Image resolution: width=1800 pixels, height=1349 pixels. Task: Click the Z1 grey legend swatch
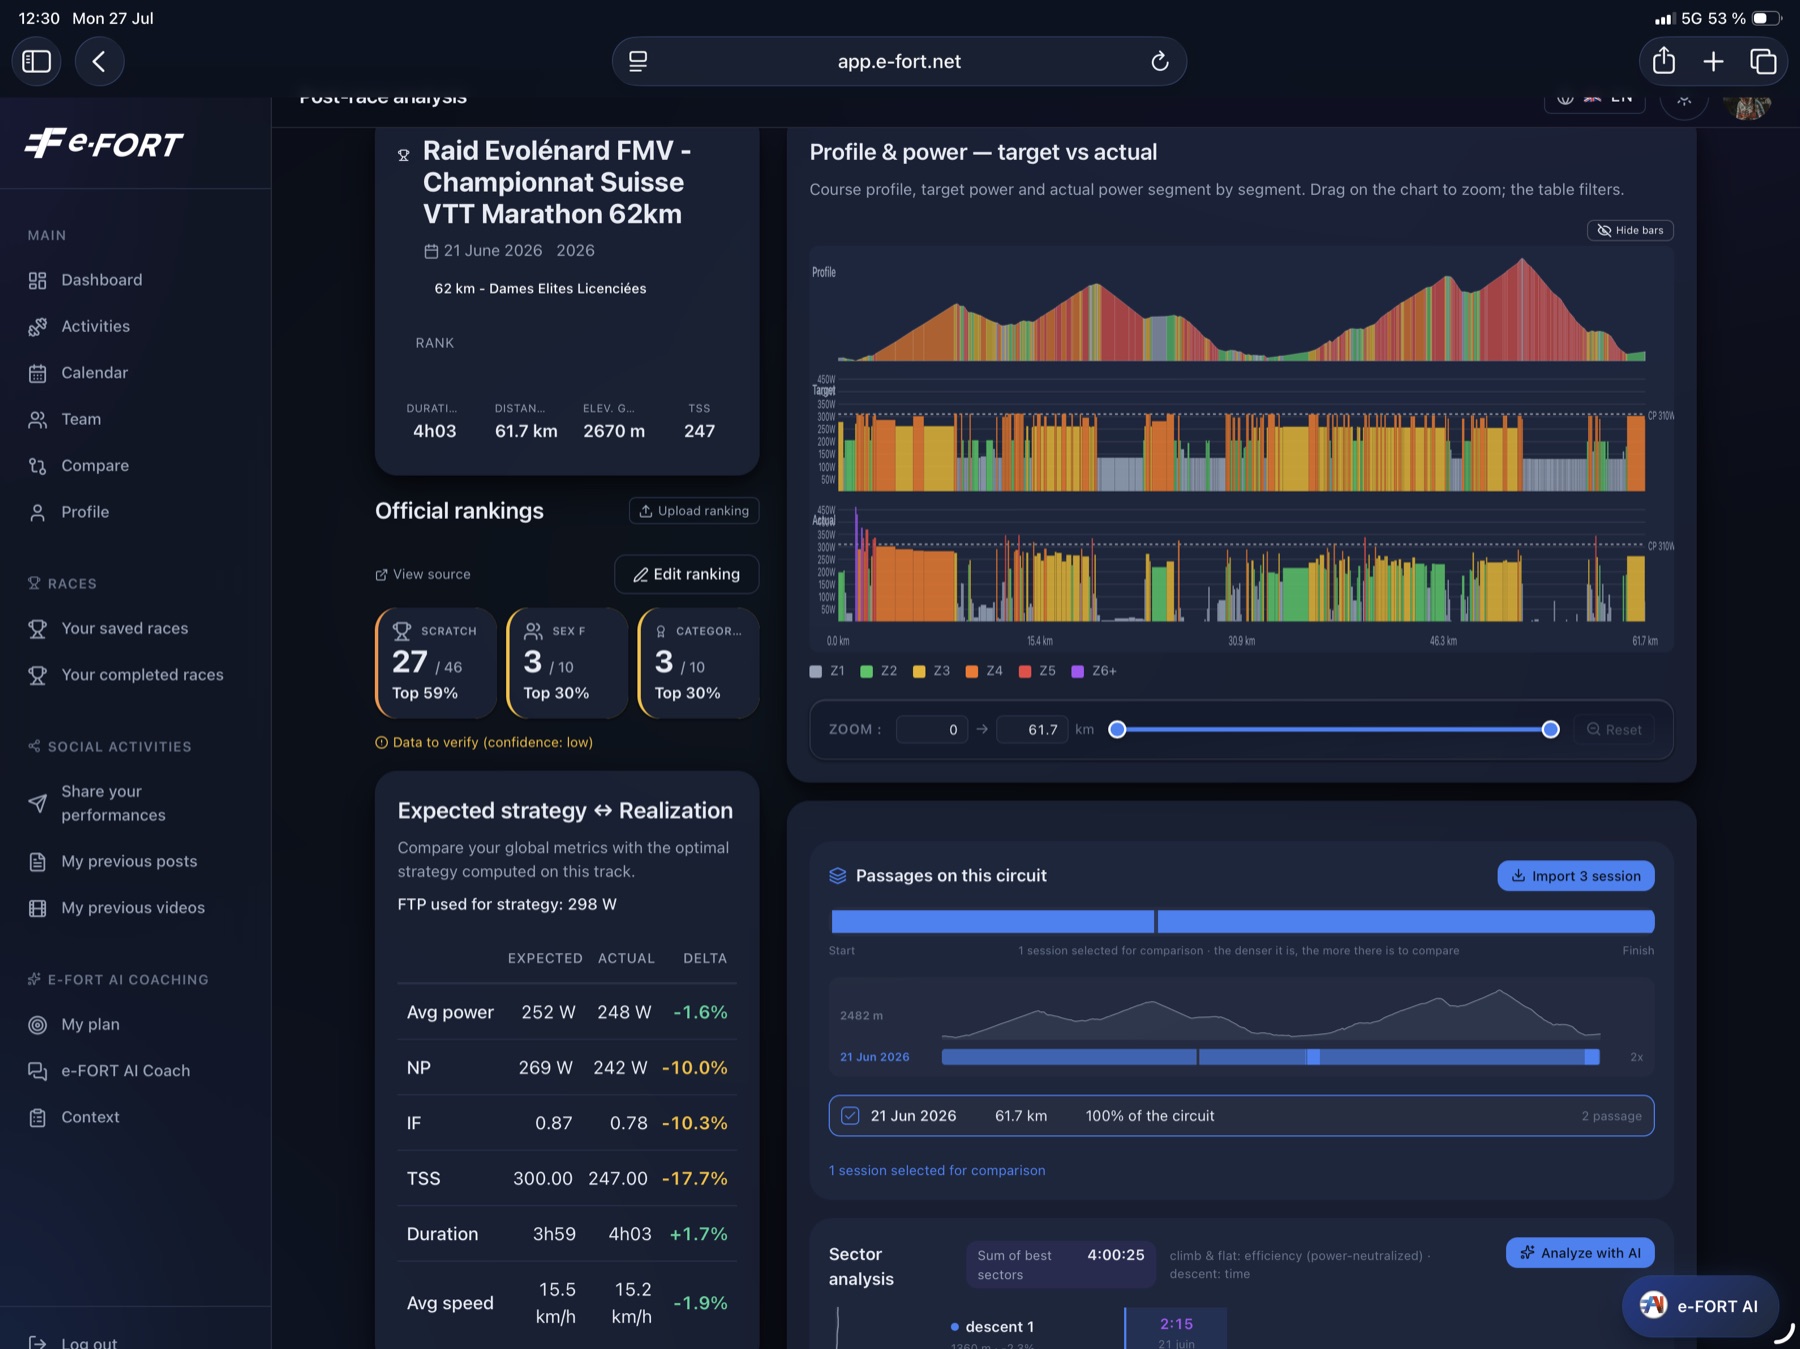tap(815, 671)
